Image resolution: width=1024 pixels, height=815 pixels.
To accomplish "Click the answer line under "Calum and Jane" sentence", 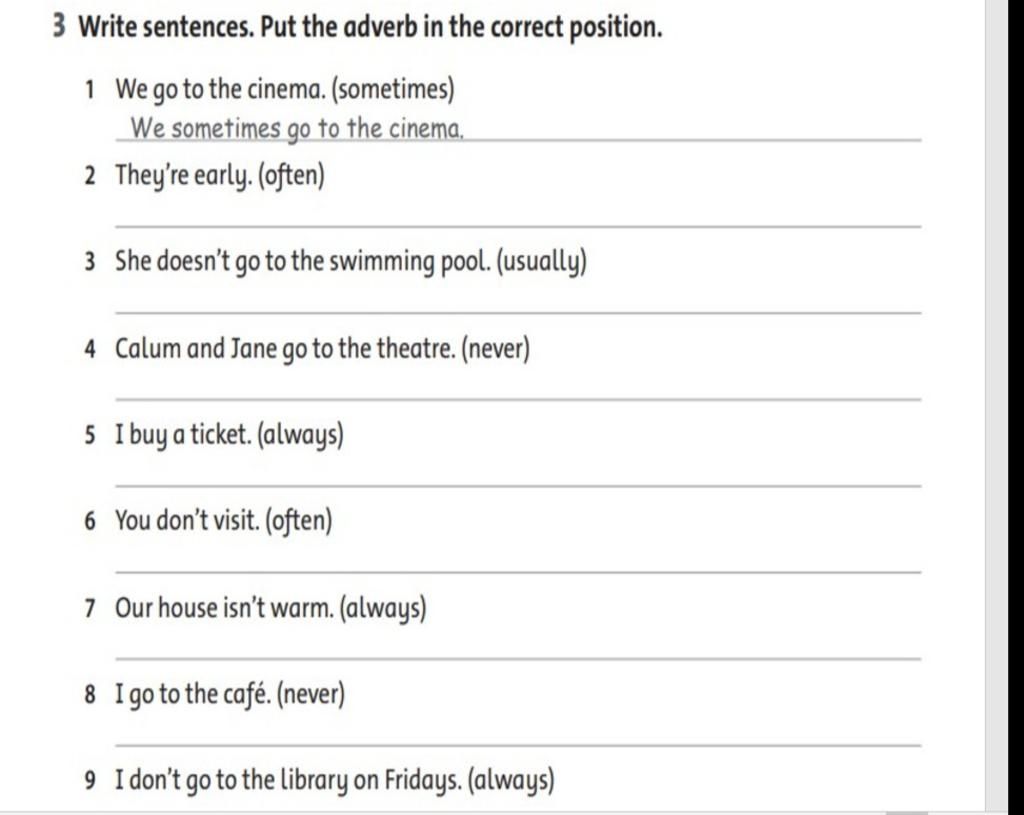I will pos(518,398).
